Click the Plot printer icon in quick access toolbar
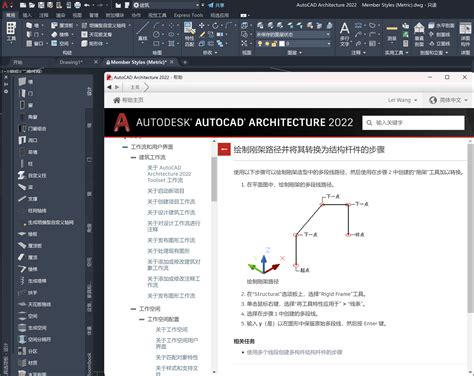 tap(77, 5)
